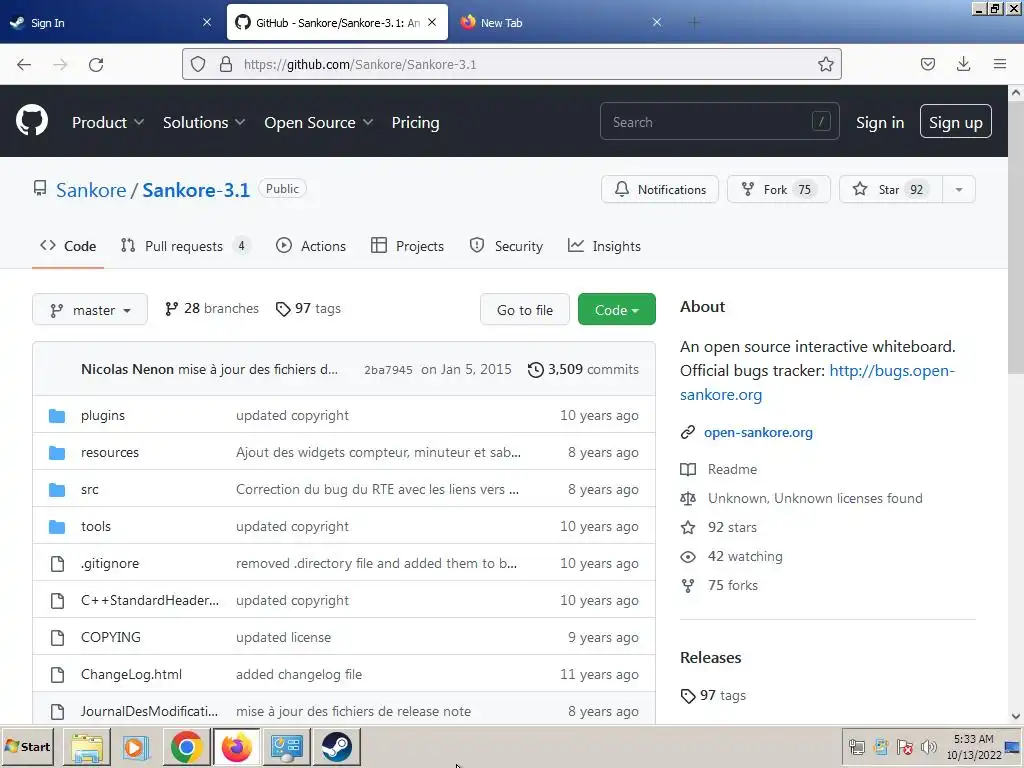
Task: Open commit hash 2ba7945
Action: 388,370
